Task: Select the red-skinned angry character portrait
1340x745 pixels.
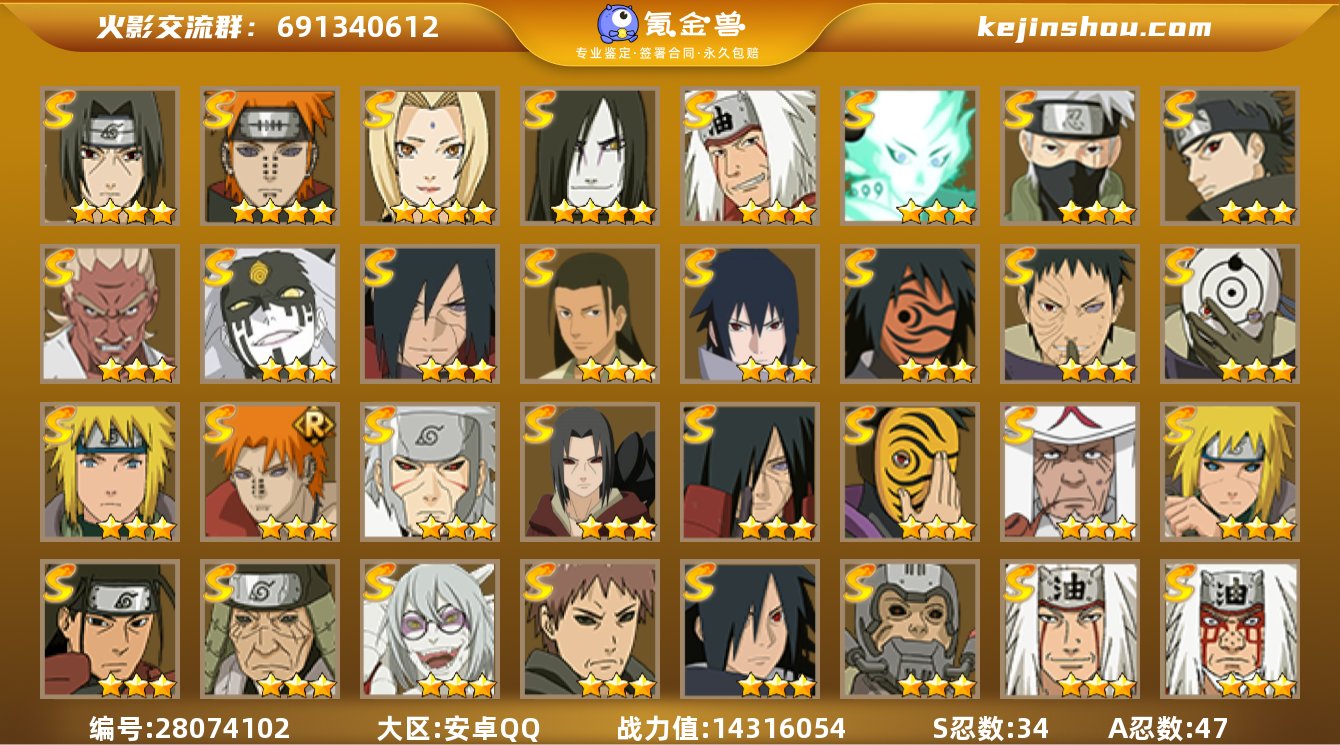Action: pos(110,314)
